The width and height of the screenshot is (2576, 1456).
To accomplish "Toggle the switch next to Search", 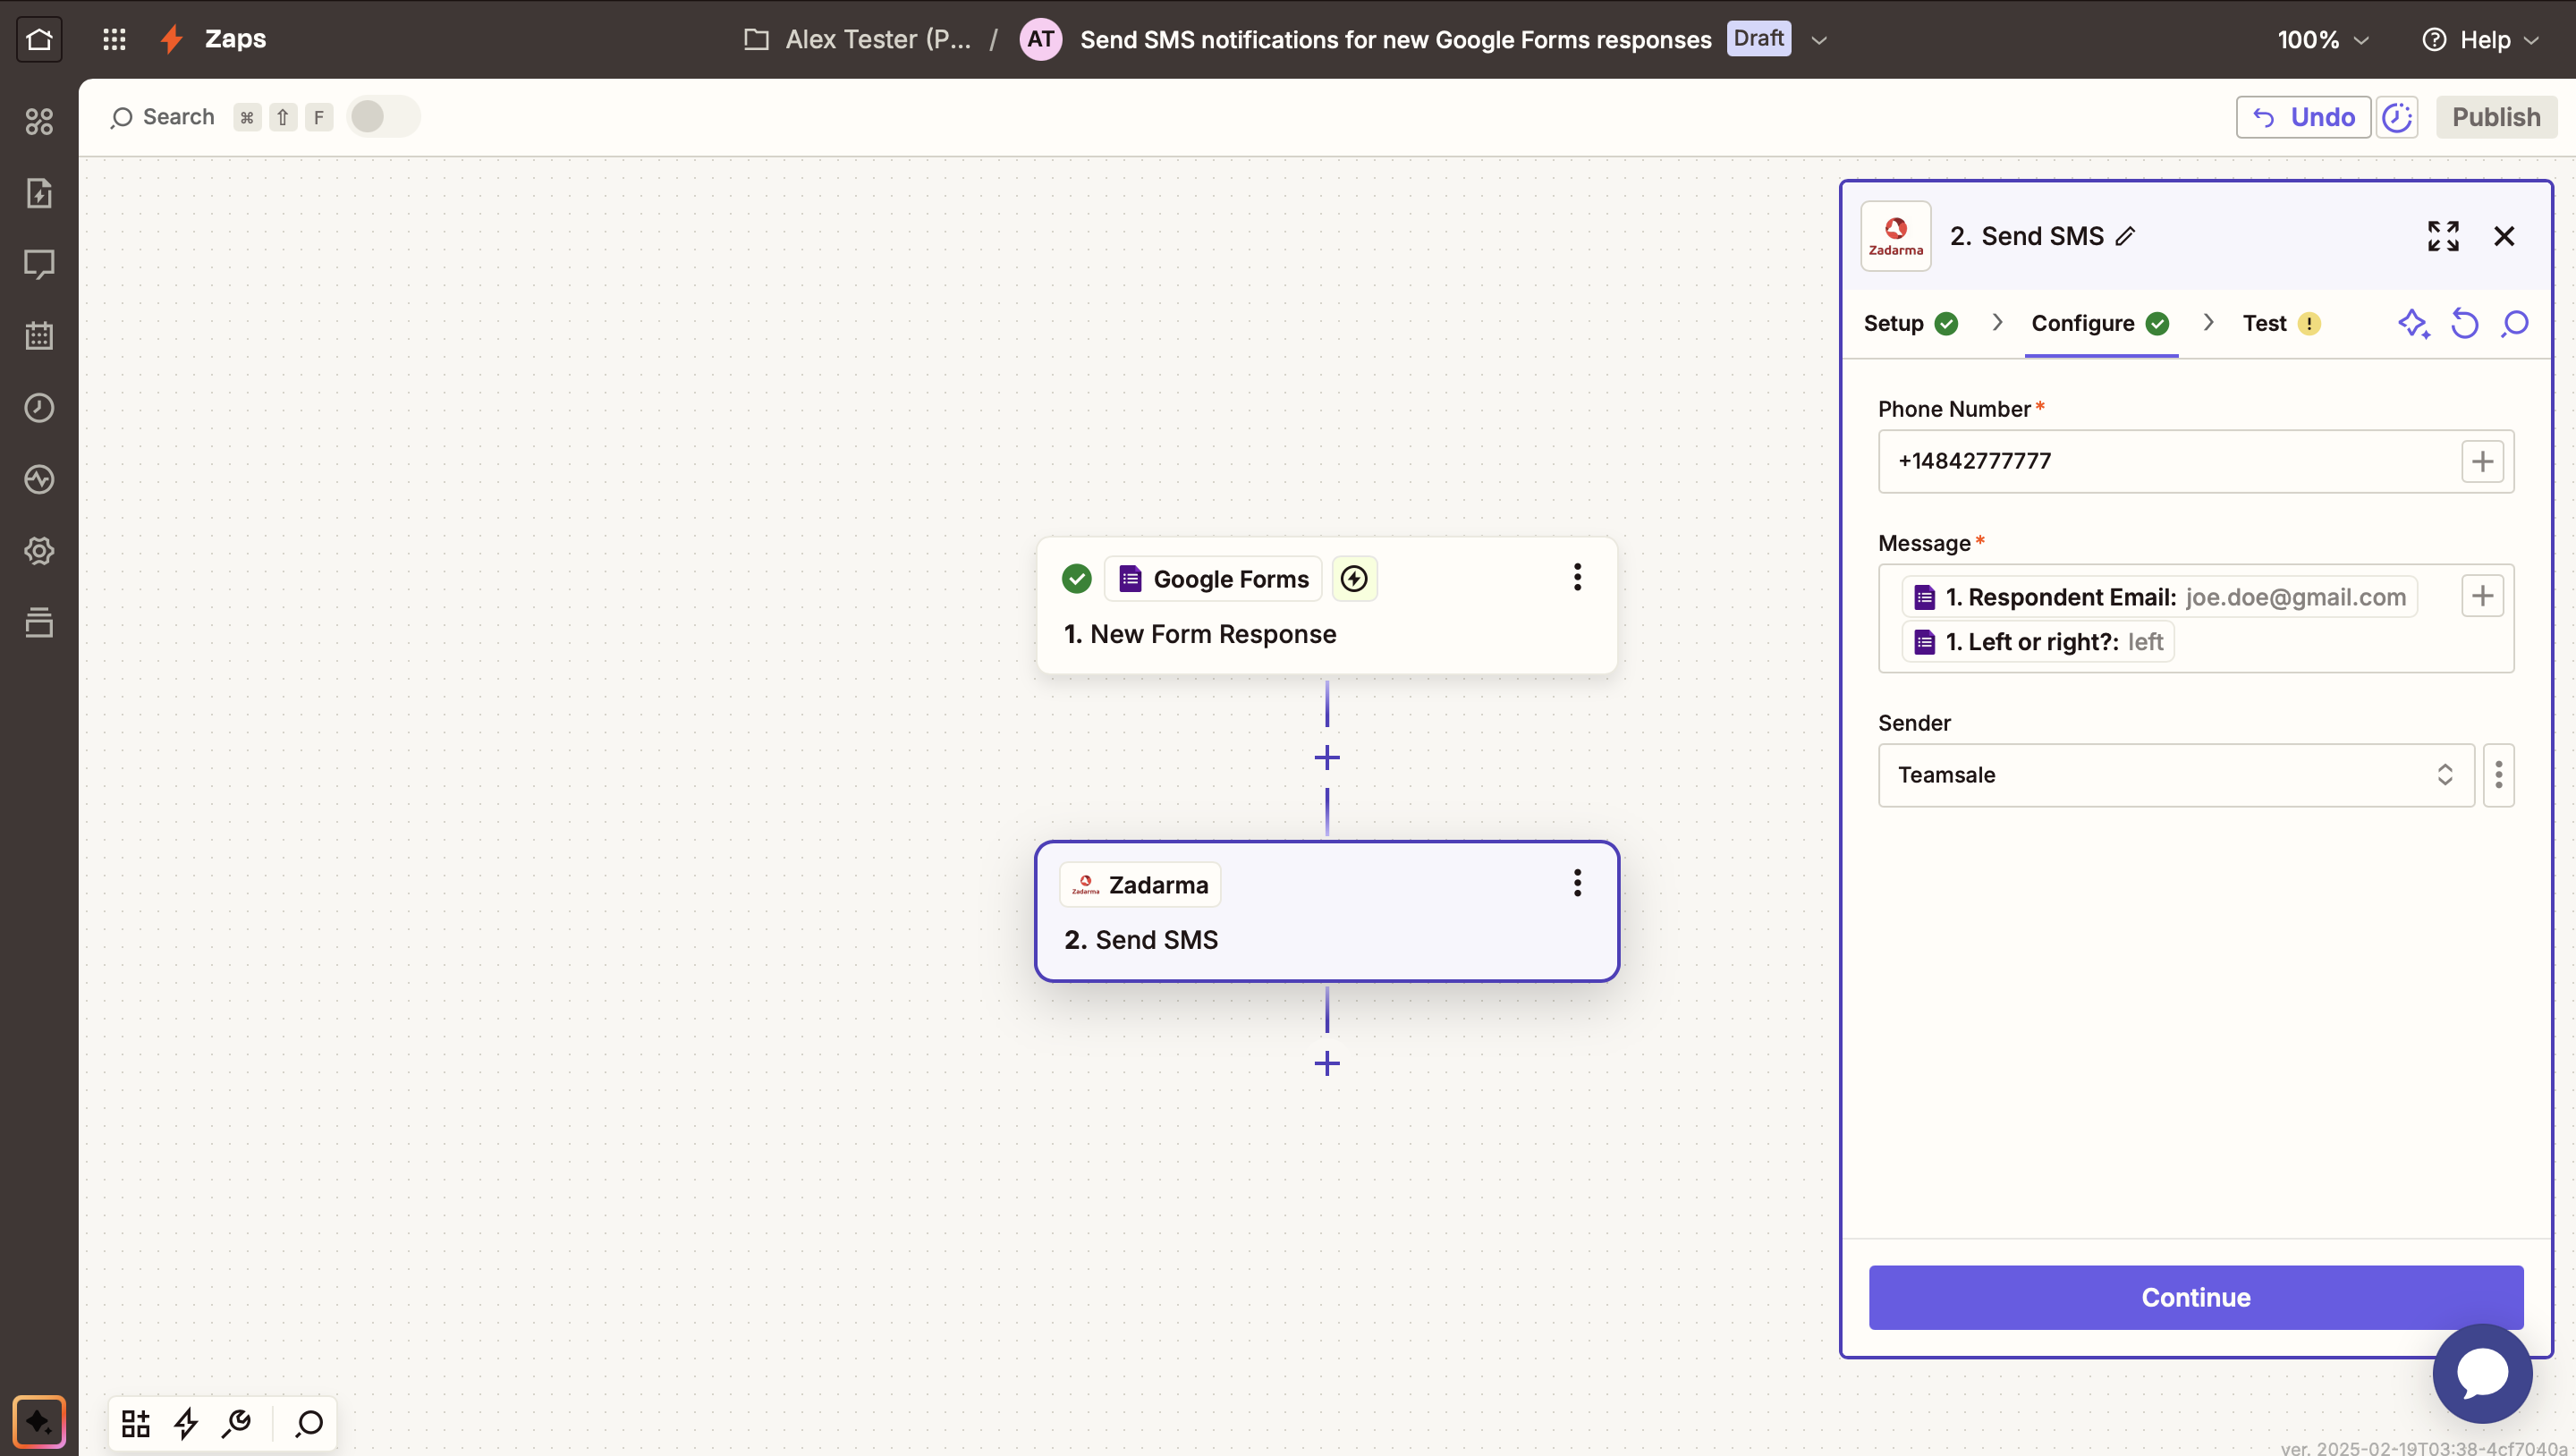I will pos(382,117).
